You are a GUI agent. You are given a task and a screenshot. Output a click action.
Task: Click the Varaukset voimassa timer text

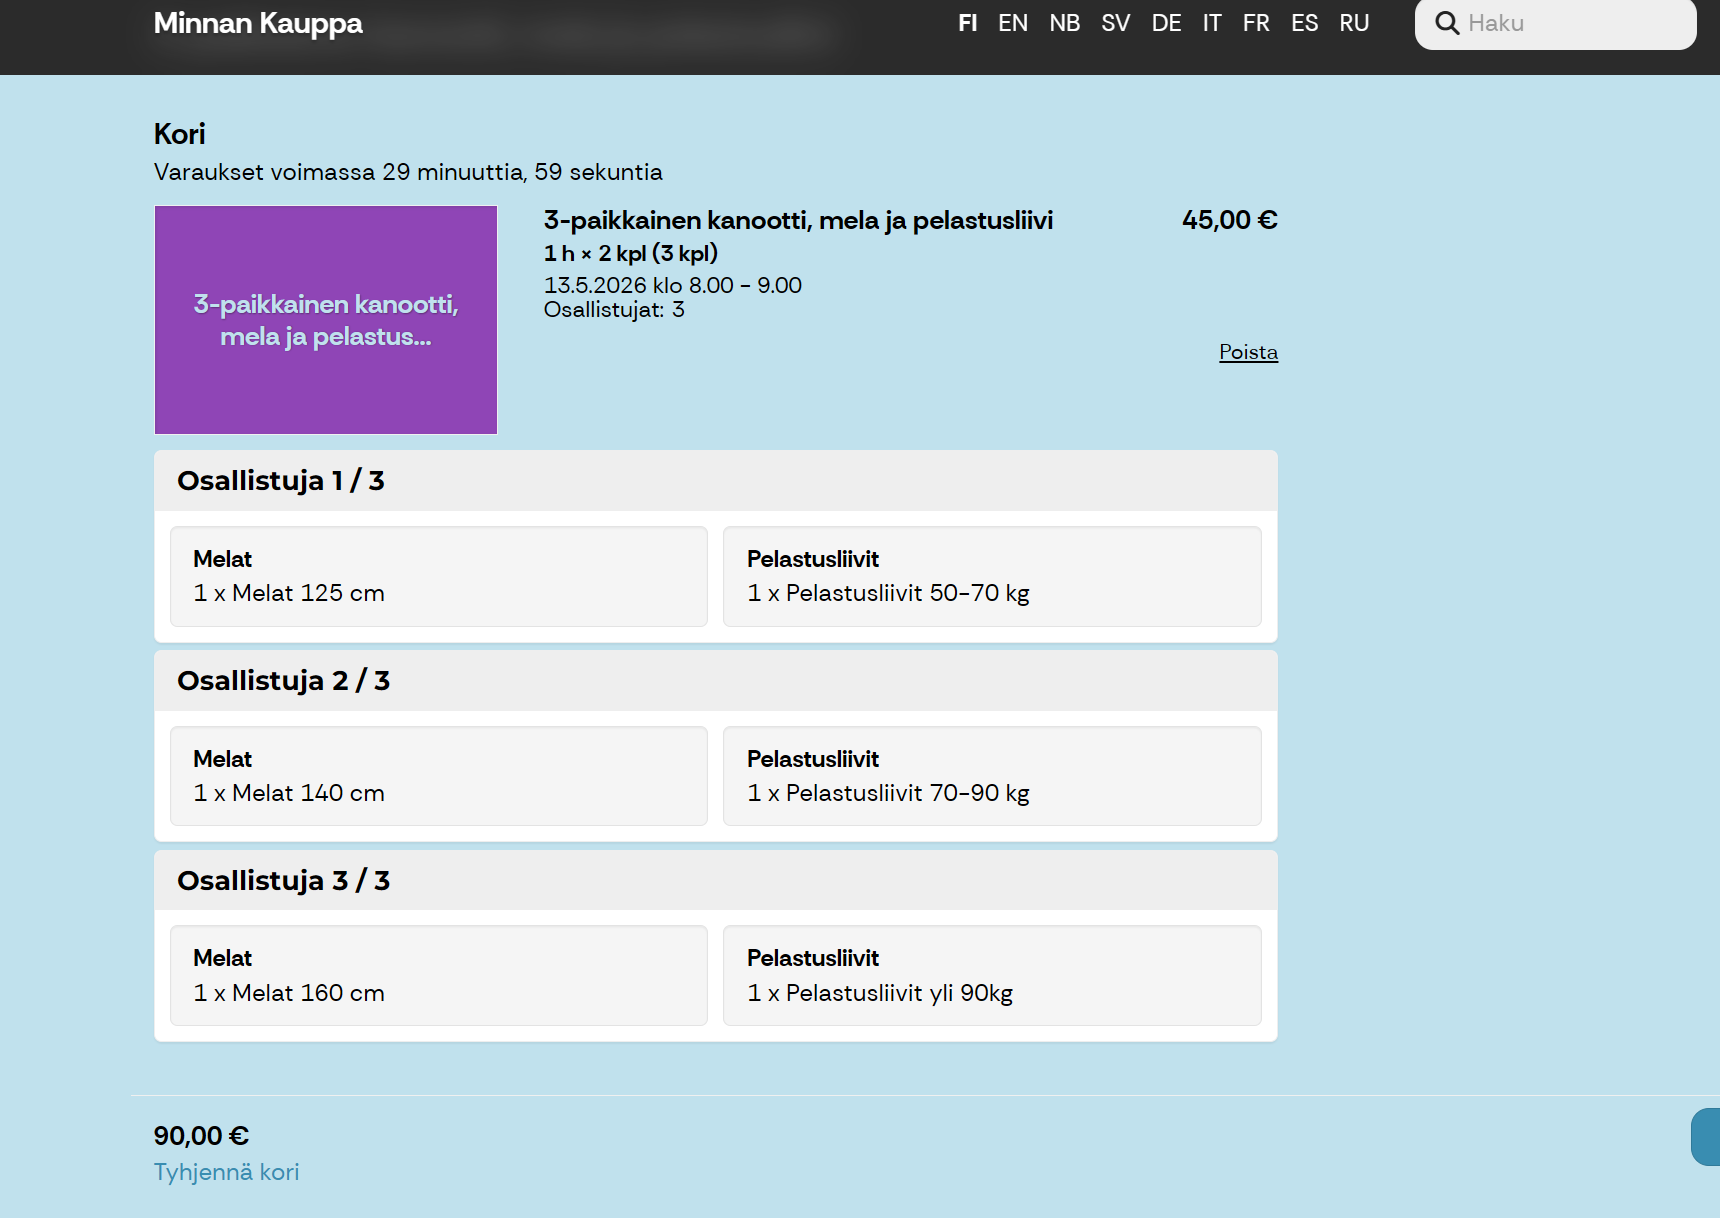(408, 172)
